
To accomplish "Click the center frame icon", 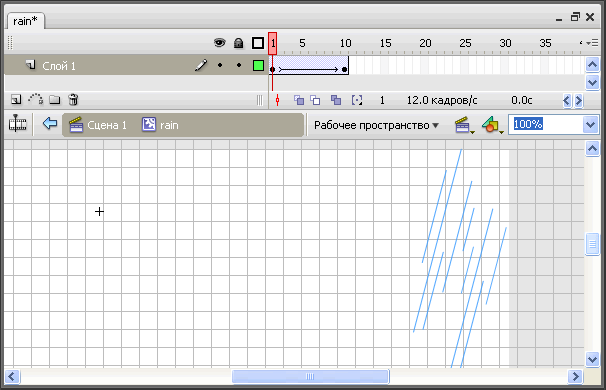I will point(277,100).
